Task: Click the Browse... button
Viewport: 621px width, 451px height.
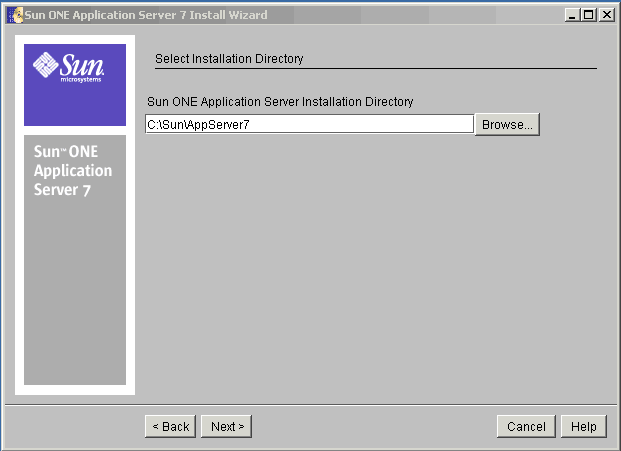Action: [x=507, y=125]
